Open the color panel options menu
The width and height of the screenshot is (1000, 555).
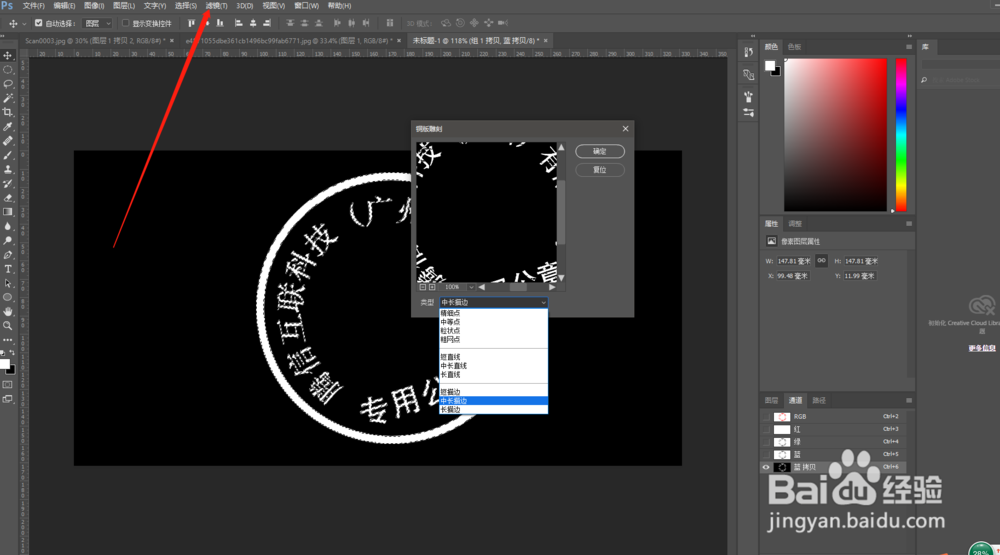(909, 47)
